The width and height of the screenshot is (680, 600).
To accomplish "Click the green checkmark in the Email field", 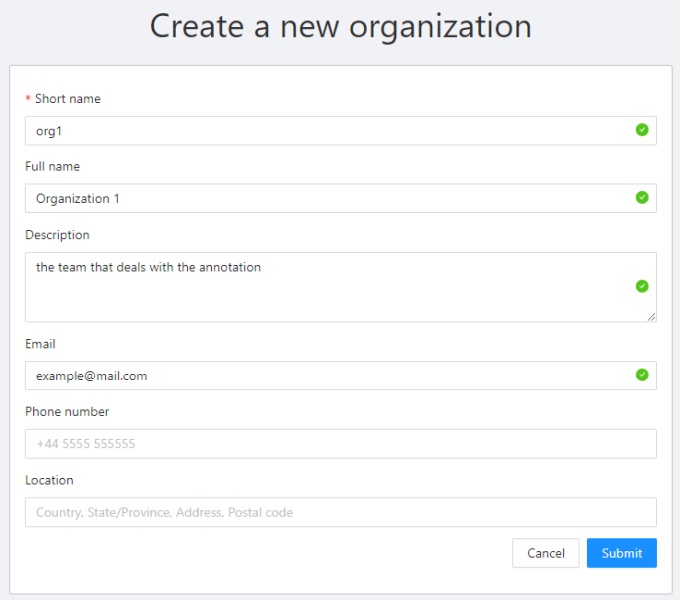I will click(x=642, y=375).
